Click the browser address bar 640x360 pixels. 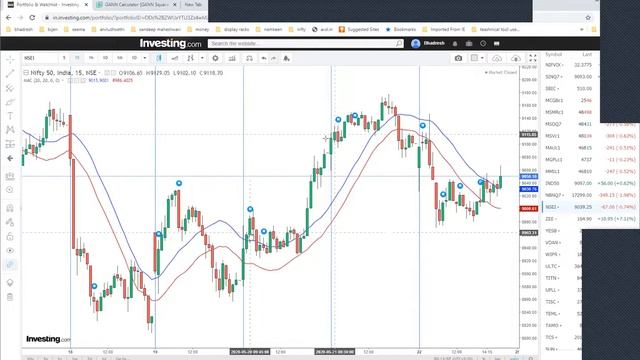click(127, 18)
